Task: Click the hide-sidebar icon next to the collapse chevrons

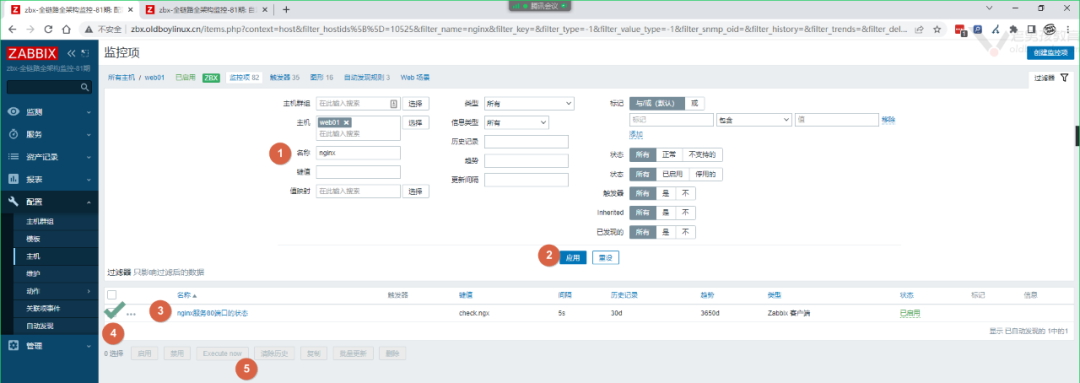Action: [x=85, y=53]
